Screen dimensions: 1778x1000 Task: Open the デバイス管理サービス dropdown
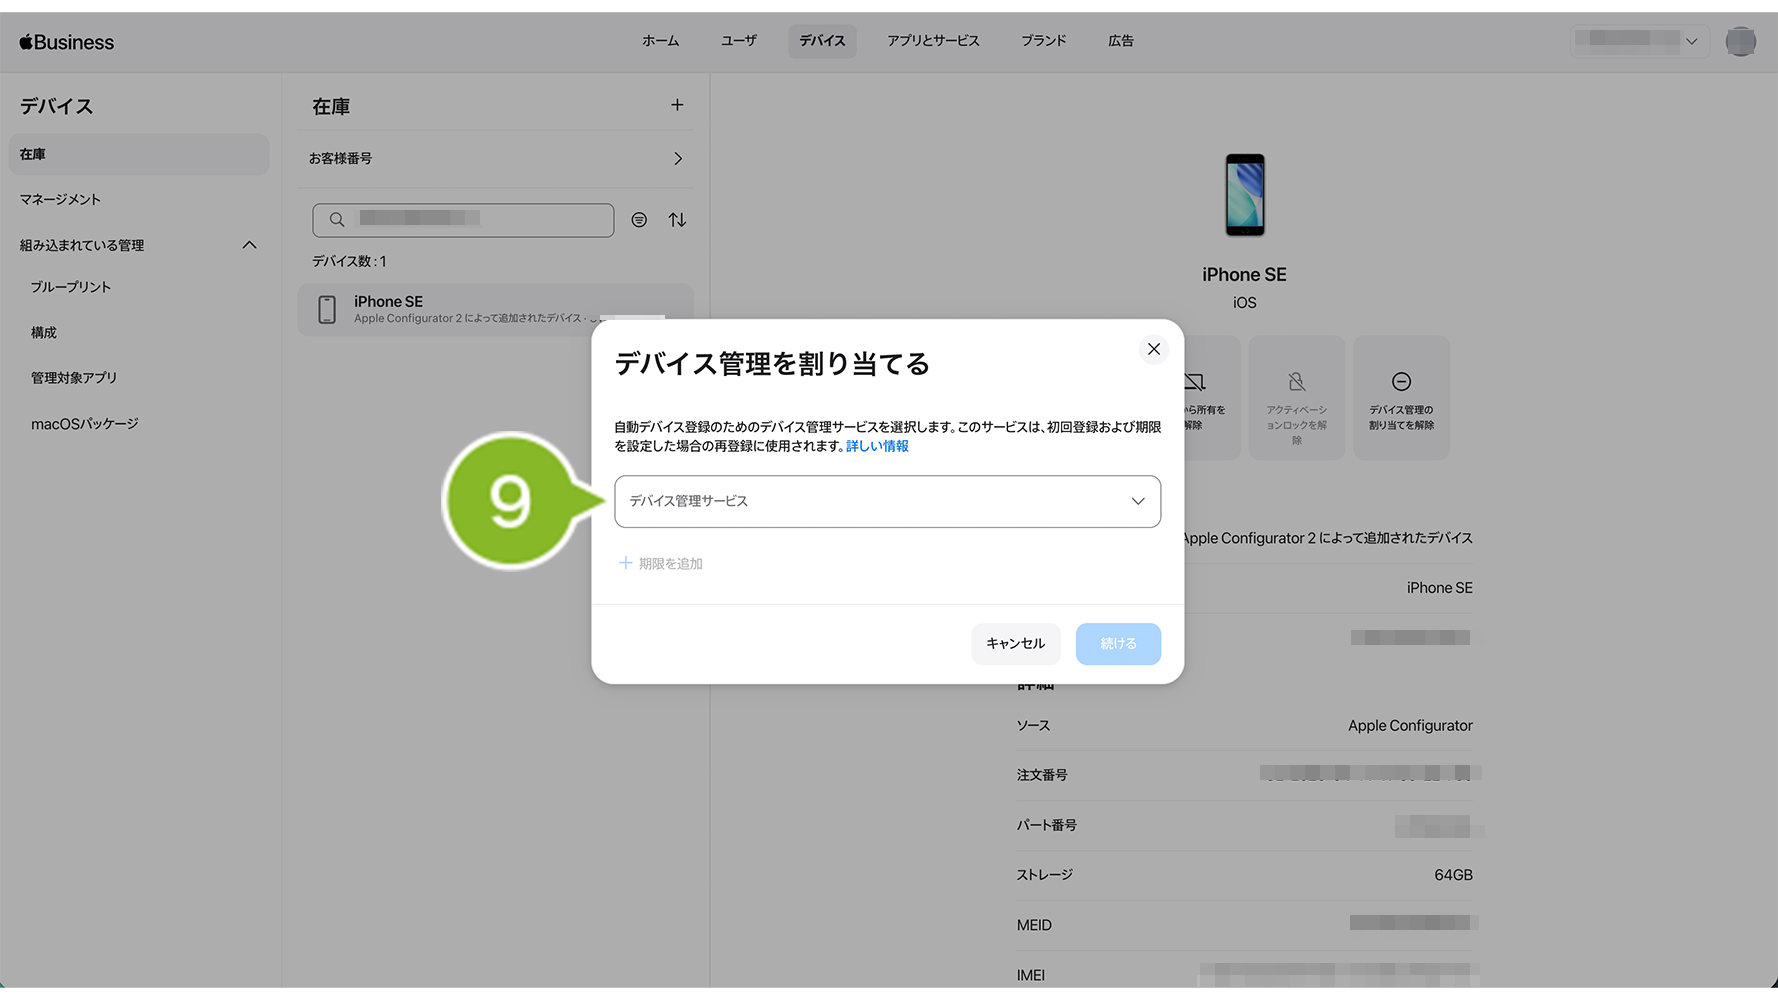[887, 501]
